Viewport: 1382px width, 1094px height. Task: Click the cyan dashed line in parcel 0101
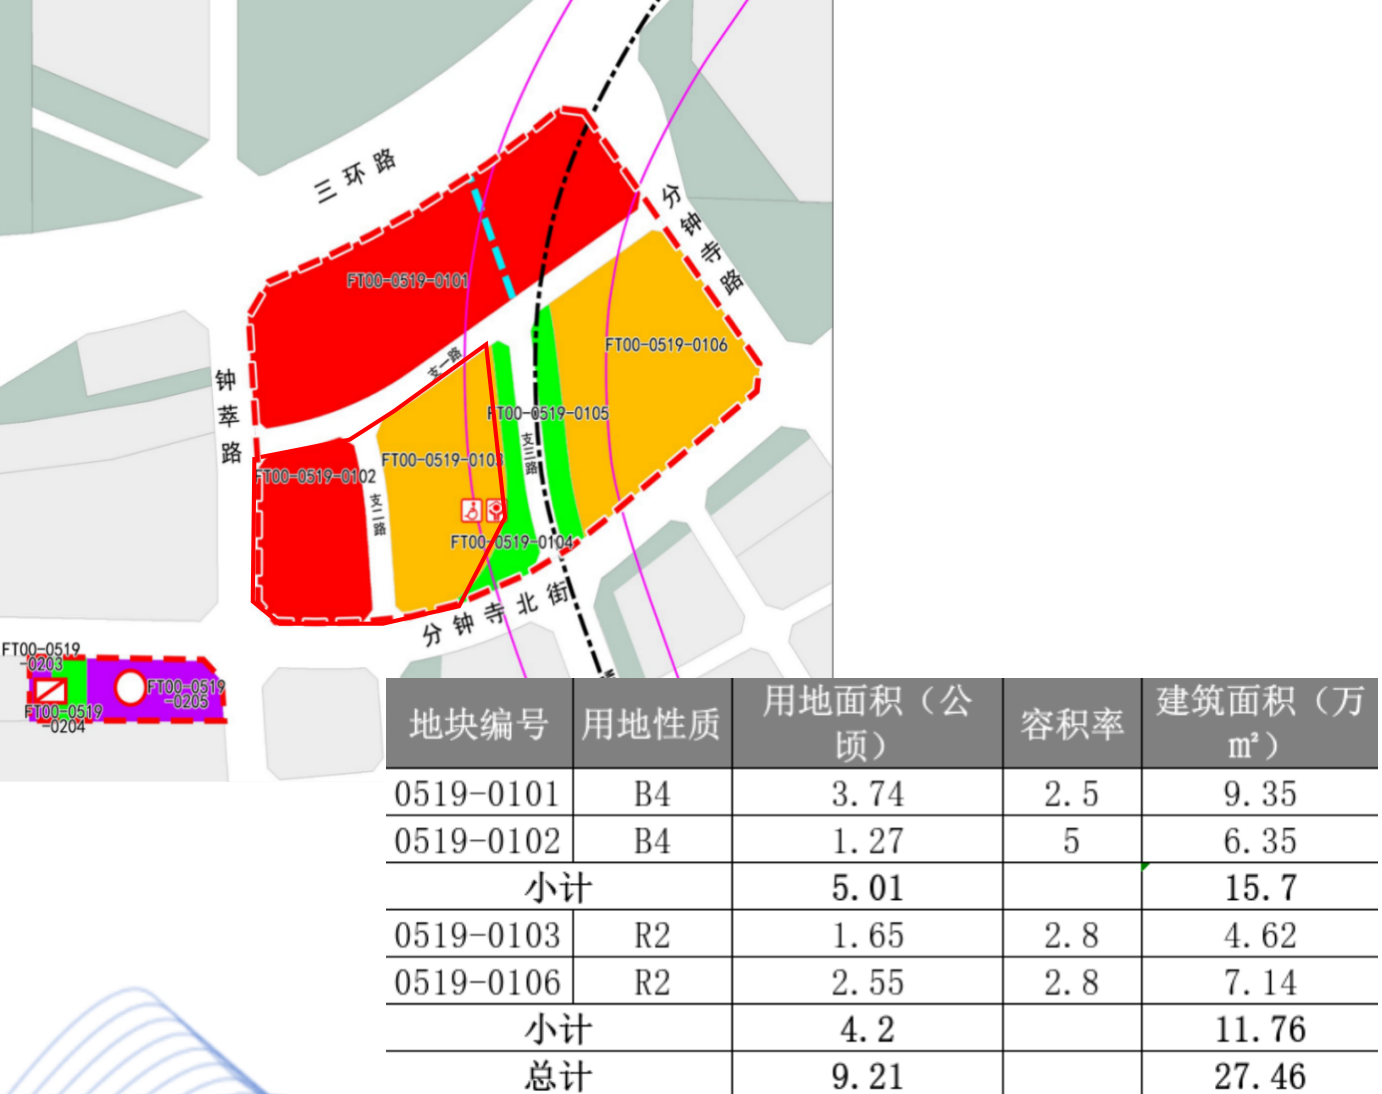493,238
